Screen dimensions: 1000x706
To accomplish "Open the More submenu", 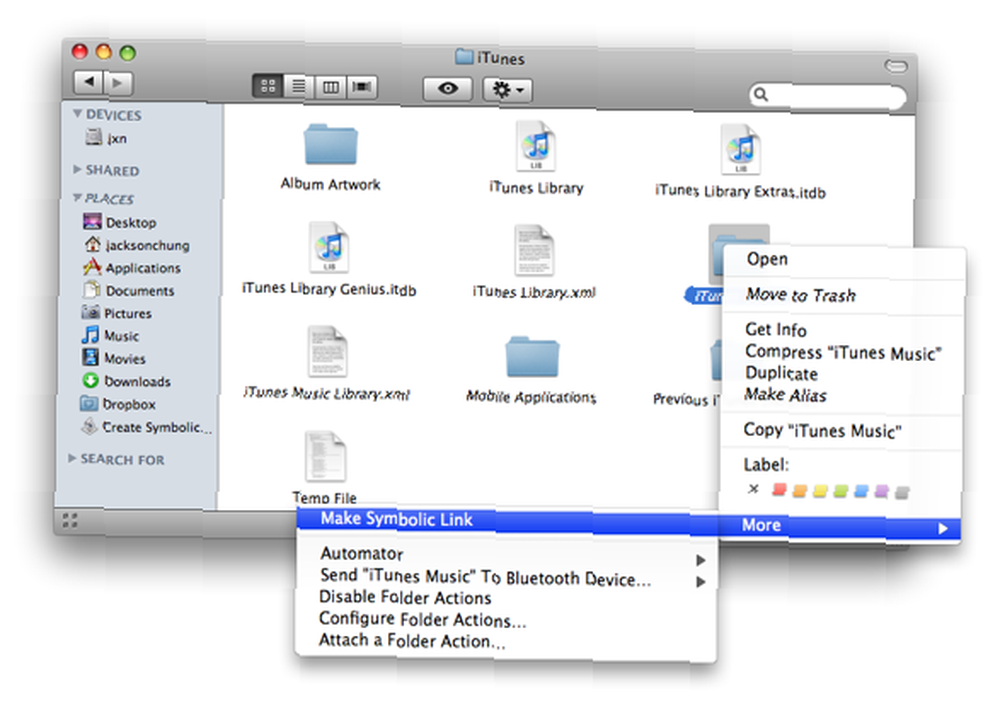I will click(x=841, y=527).
